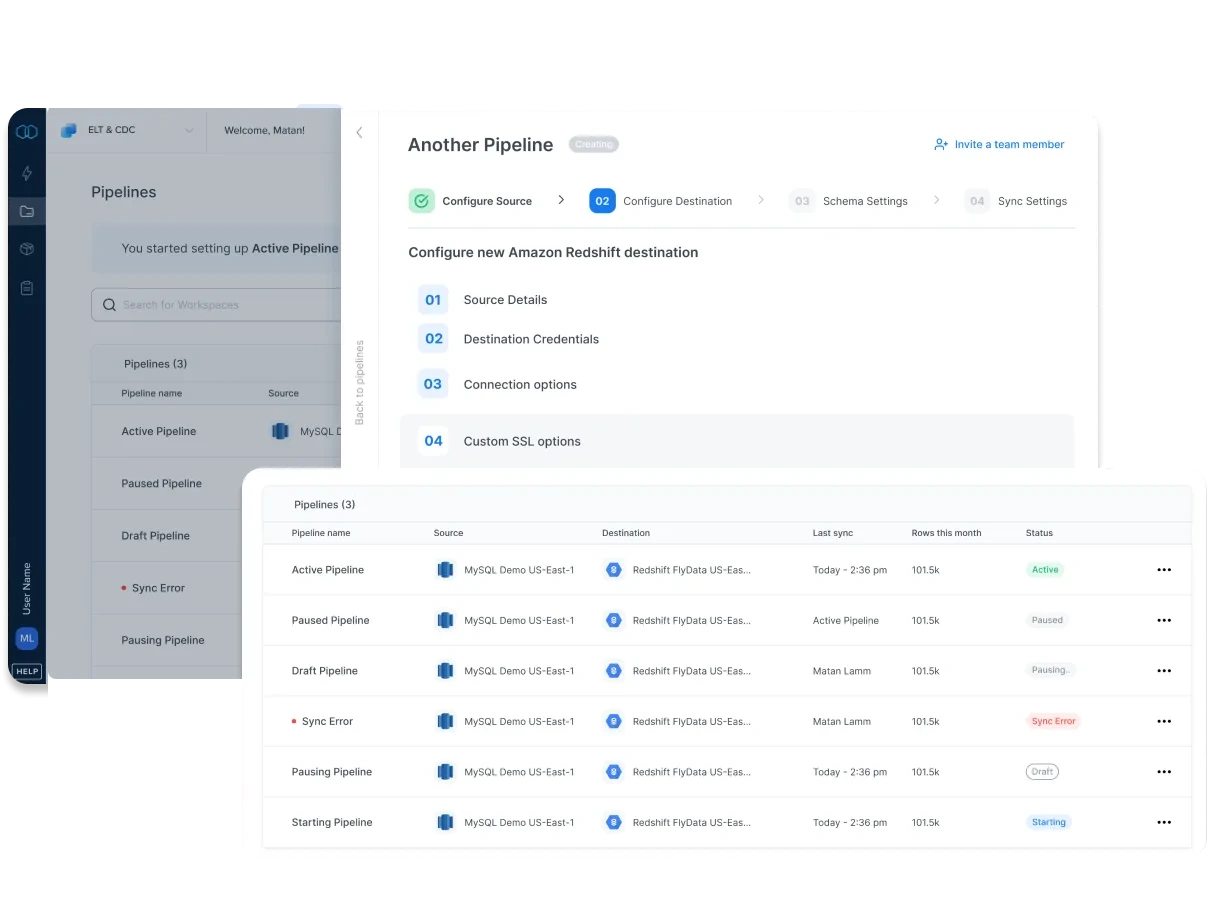
Task: Collapse the panel with the left chevron
Action: click(360, 132)
